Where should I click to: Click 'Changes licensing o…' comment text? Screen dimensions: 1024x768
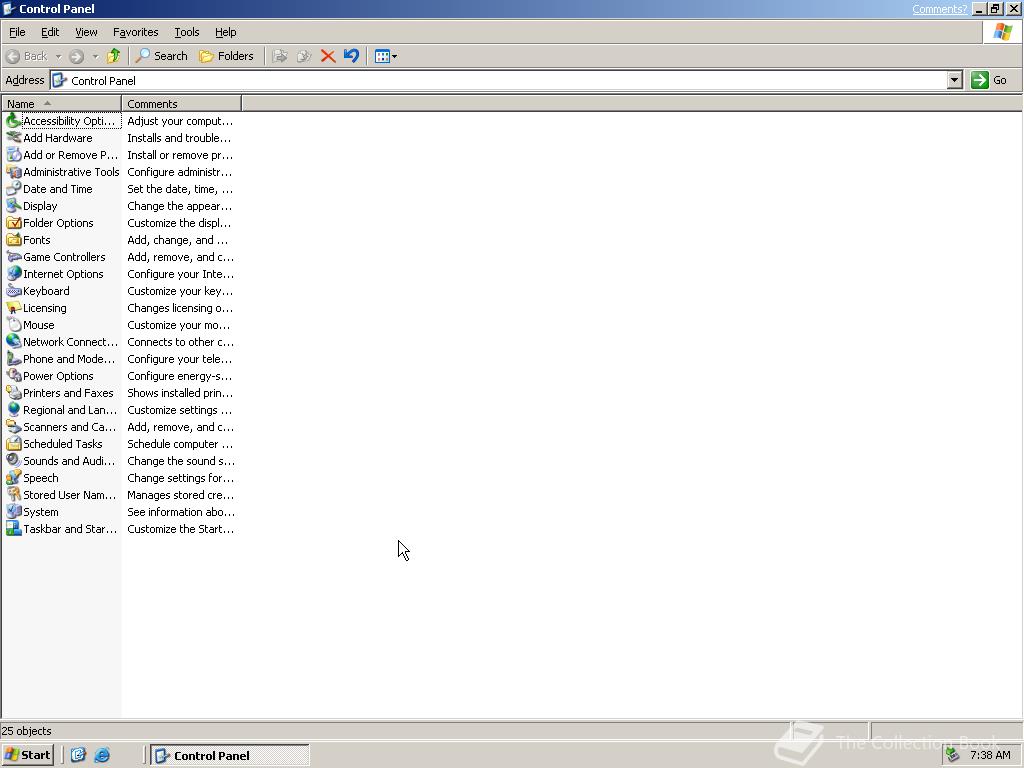(x=180, y=308)
